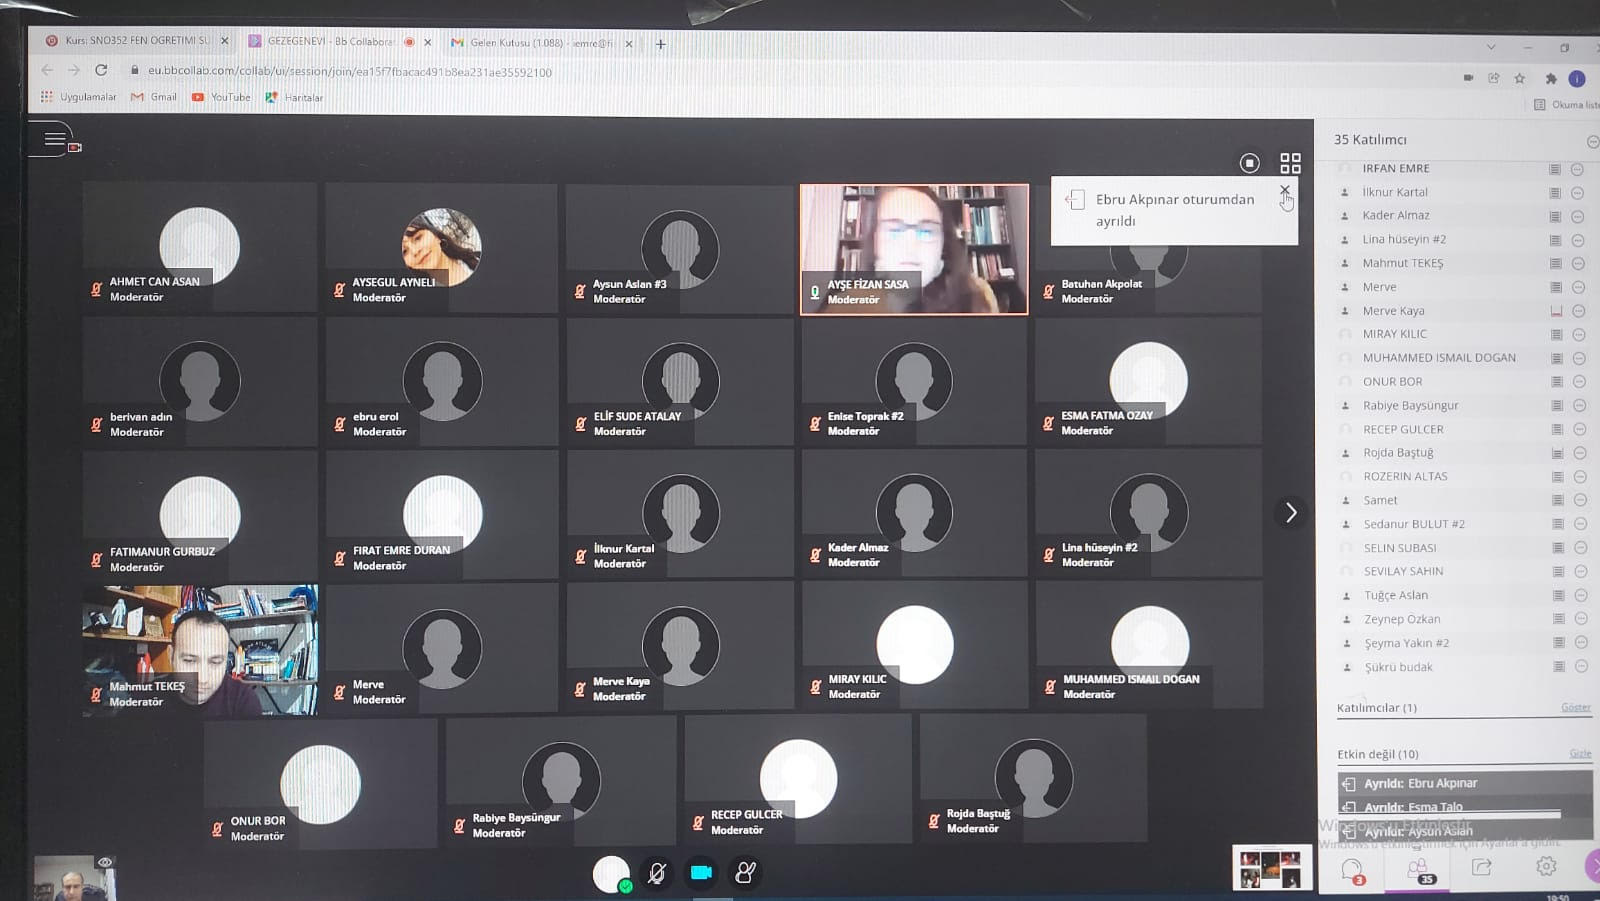This screenshot has height=901, width=1600.
Task: Open attendee controls for ONUR BOR
Action: point(1579,382)
